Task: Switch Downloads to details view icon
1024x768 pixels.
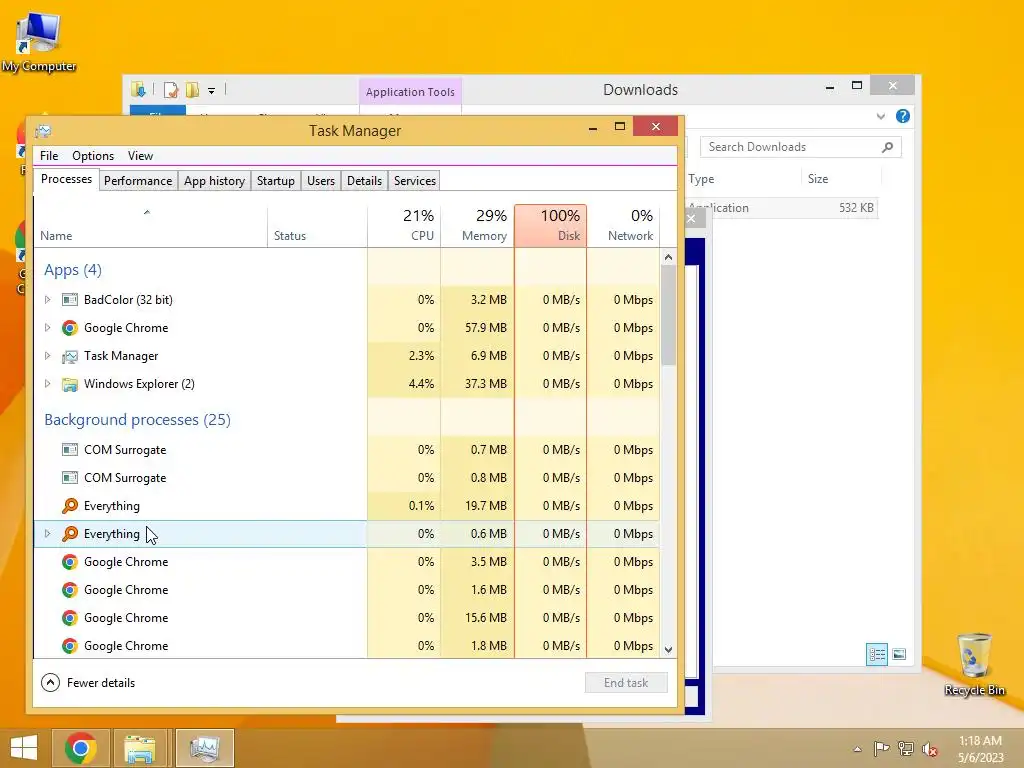Action: [x=876, y=654]
